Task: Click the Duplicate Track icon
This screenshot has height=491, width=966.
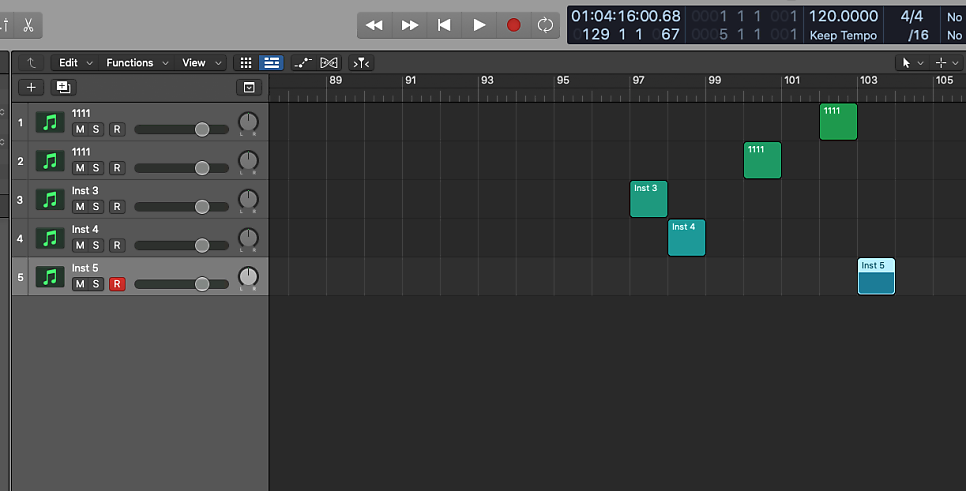Action: pos(63,87)
